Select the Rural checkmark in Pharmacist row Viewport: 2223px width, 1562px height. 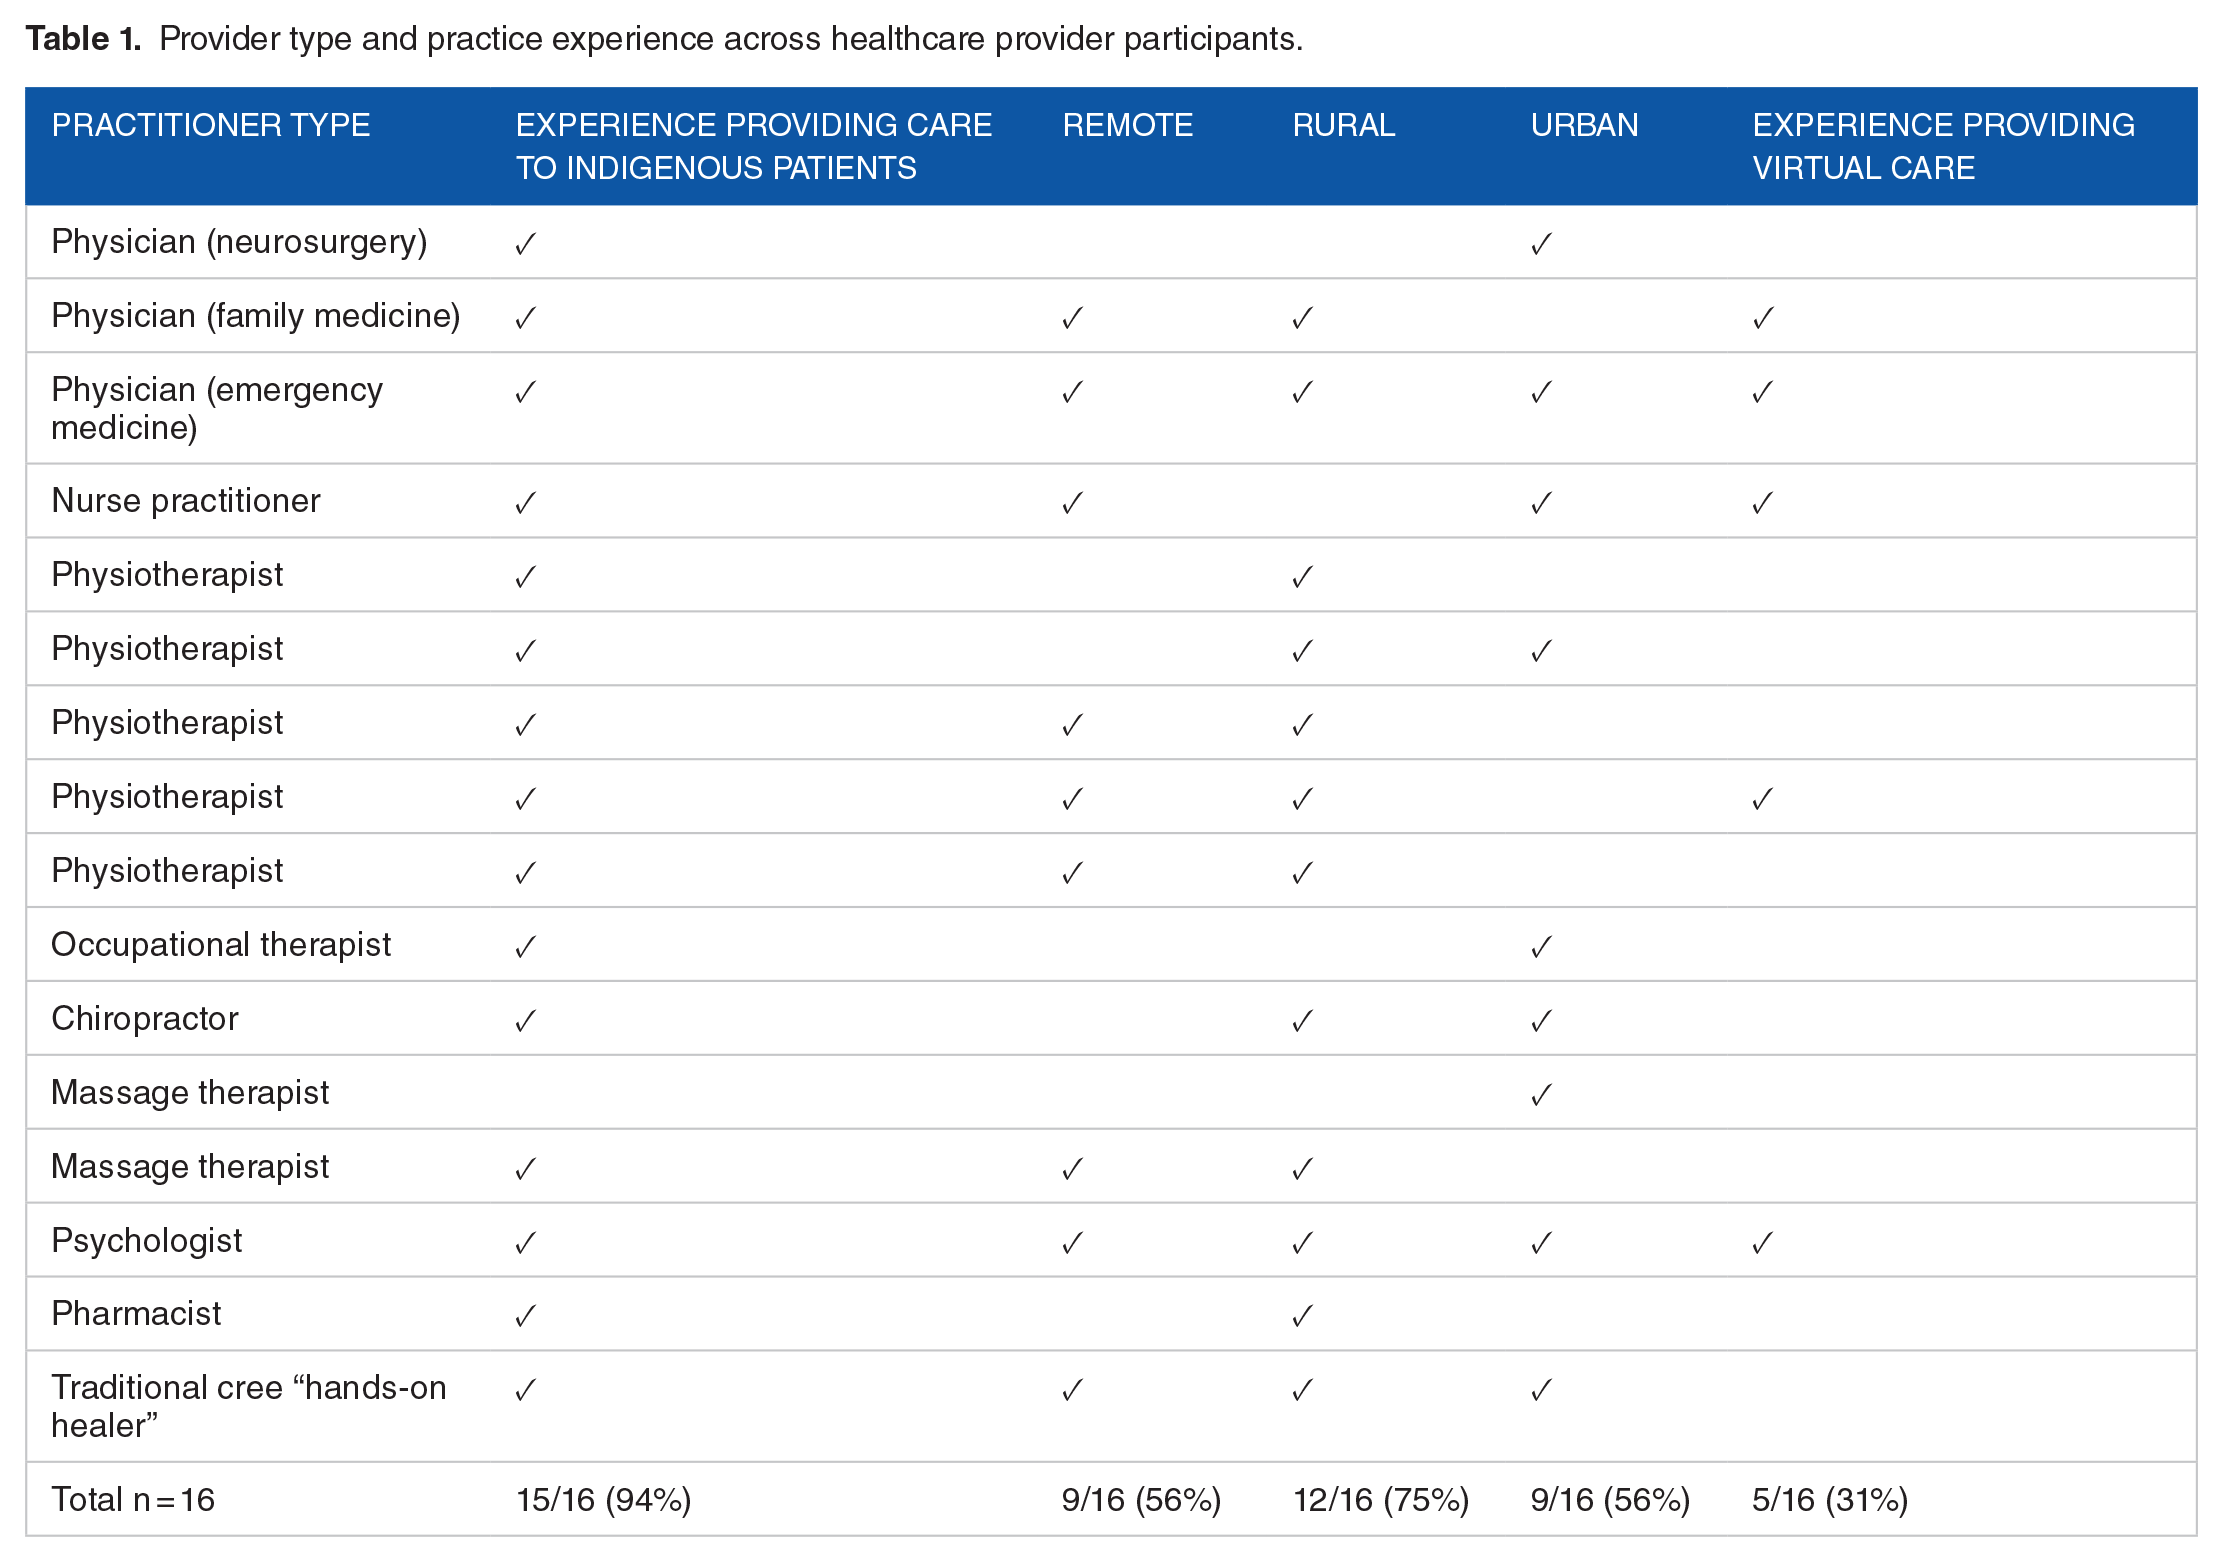click(1302, 1316)
